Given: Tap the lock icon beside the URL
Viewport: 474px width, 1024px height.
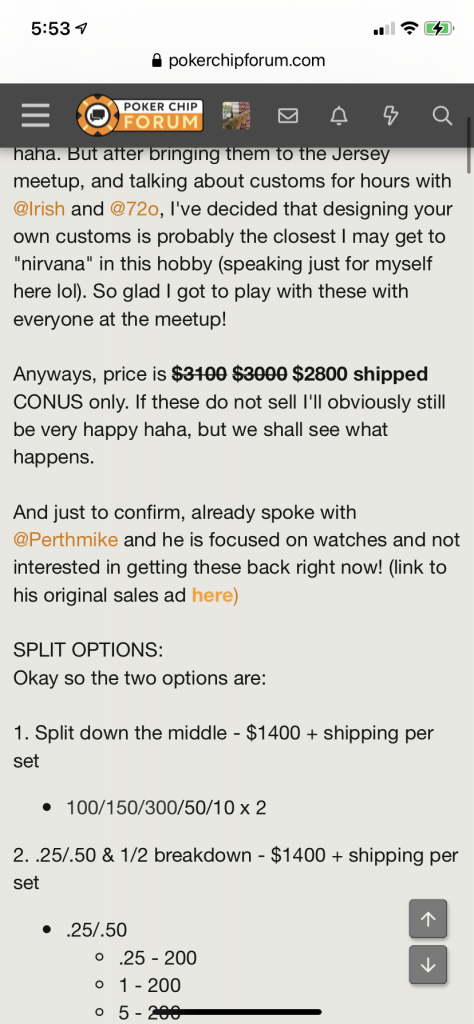Looking at the screenshot, I should point(156,61).
